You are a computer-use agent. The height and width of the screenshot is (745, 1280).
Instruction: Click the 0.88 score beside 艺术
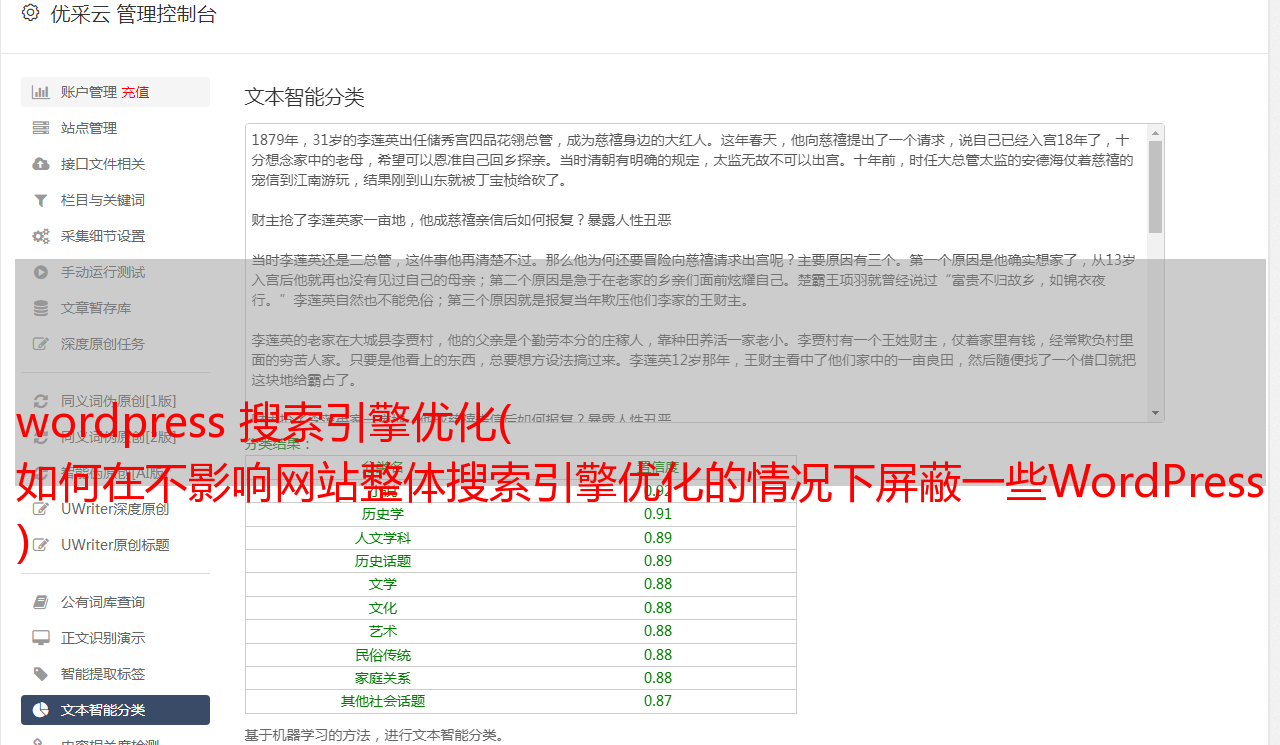click(658, 631)
